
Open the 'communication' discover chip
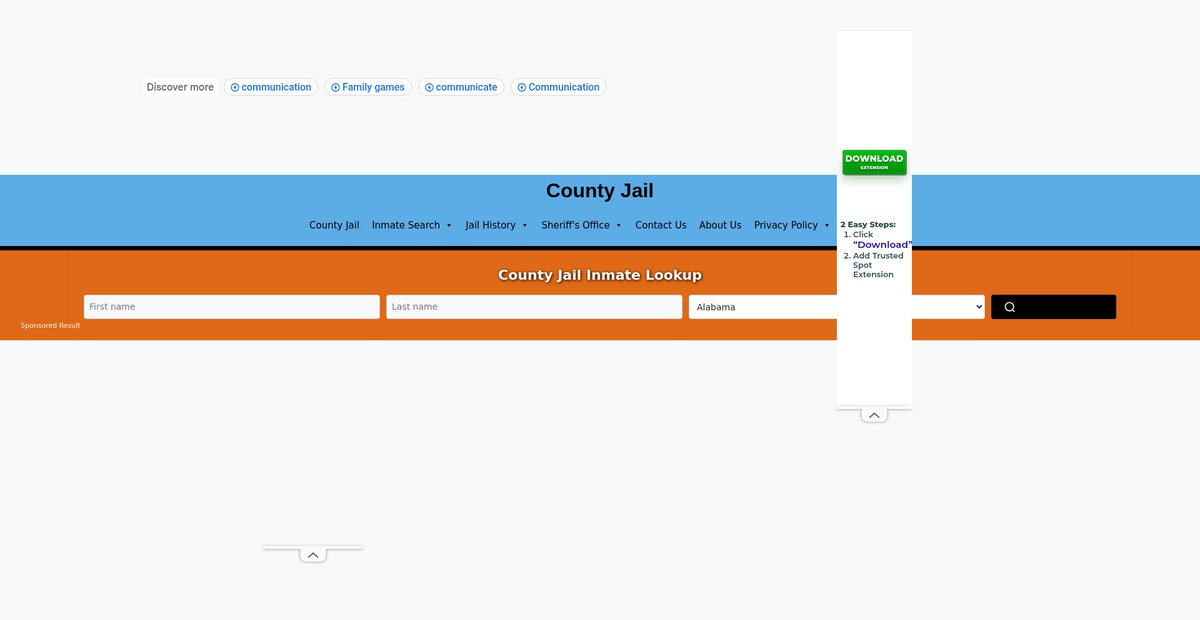(x=271, y=87)
